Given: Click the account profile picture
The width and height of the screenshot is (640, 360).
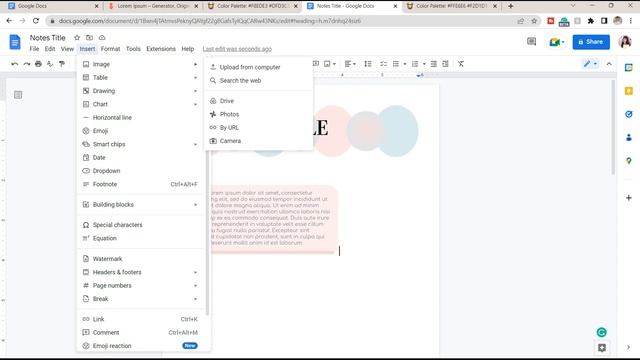Looking at the screenshot, I should point(625,42).
